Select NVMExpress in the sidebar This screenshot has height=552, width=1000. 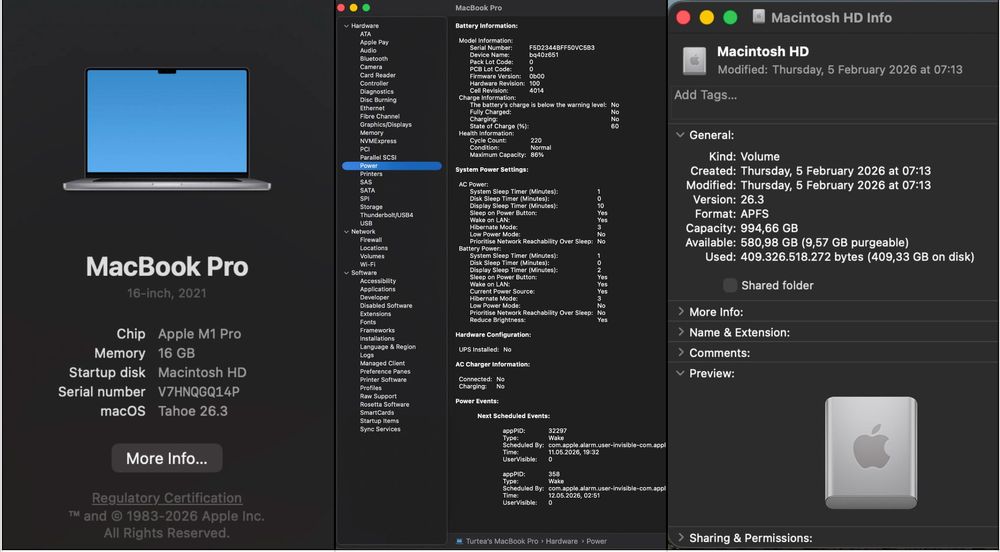click(378, 142)
